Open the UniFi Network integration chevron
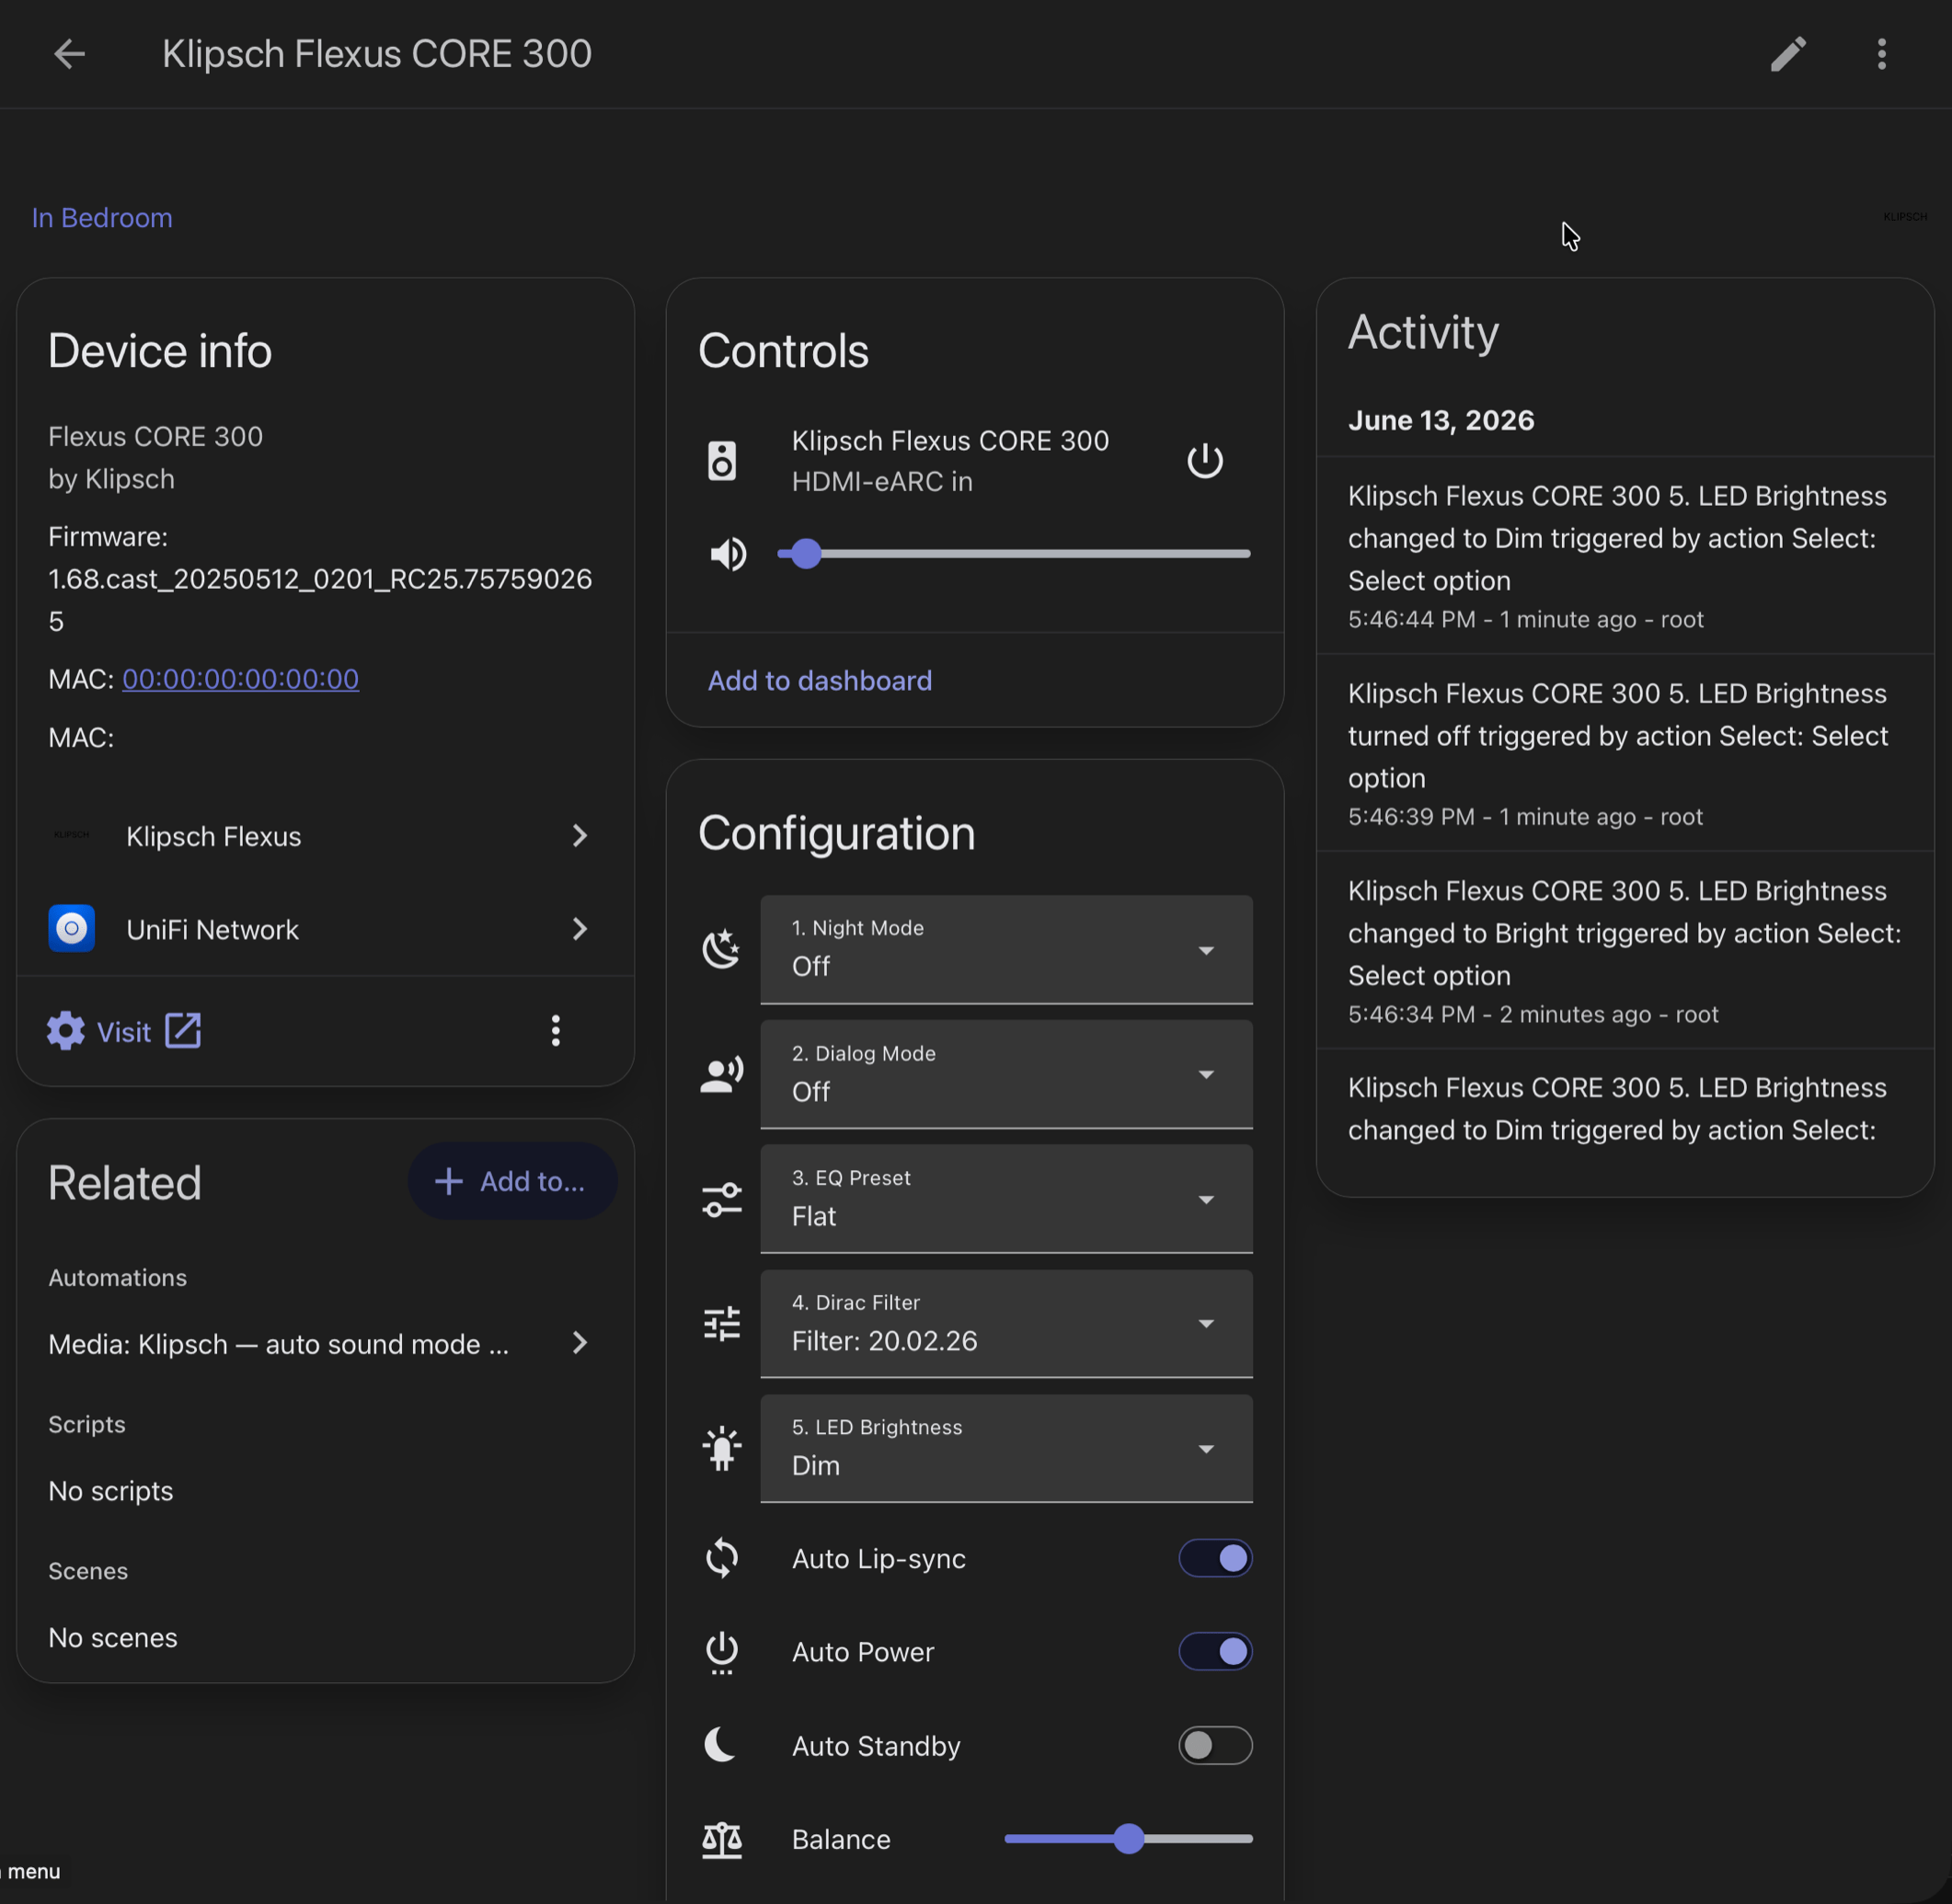 pyautogui.click(x=579, y=929)
